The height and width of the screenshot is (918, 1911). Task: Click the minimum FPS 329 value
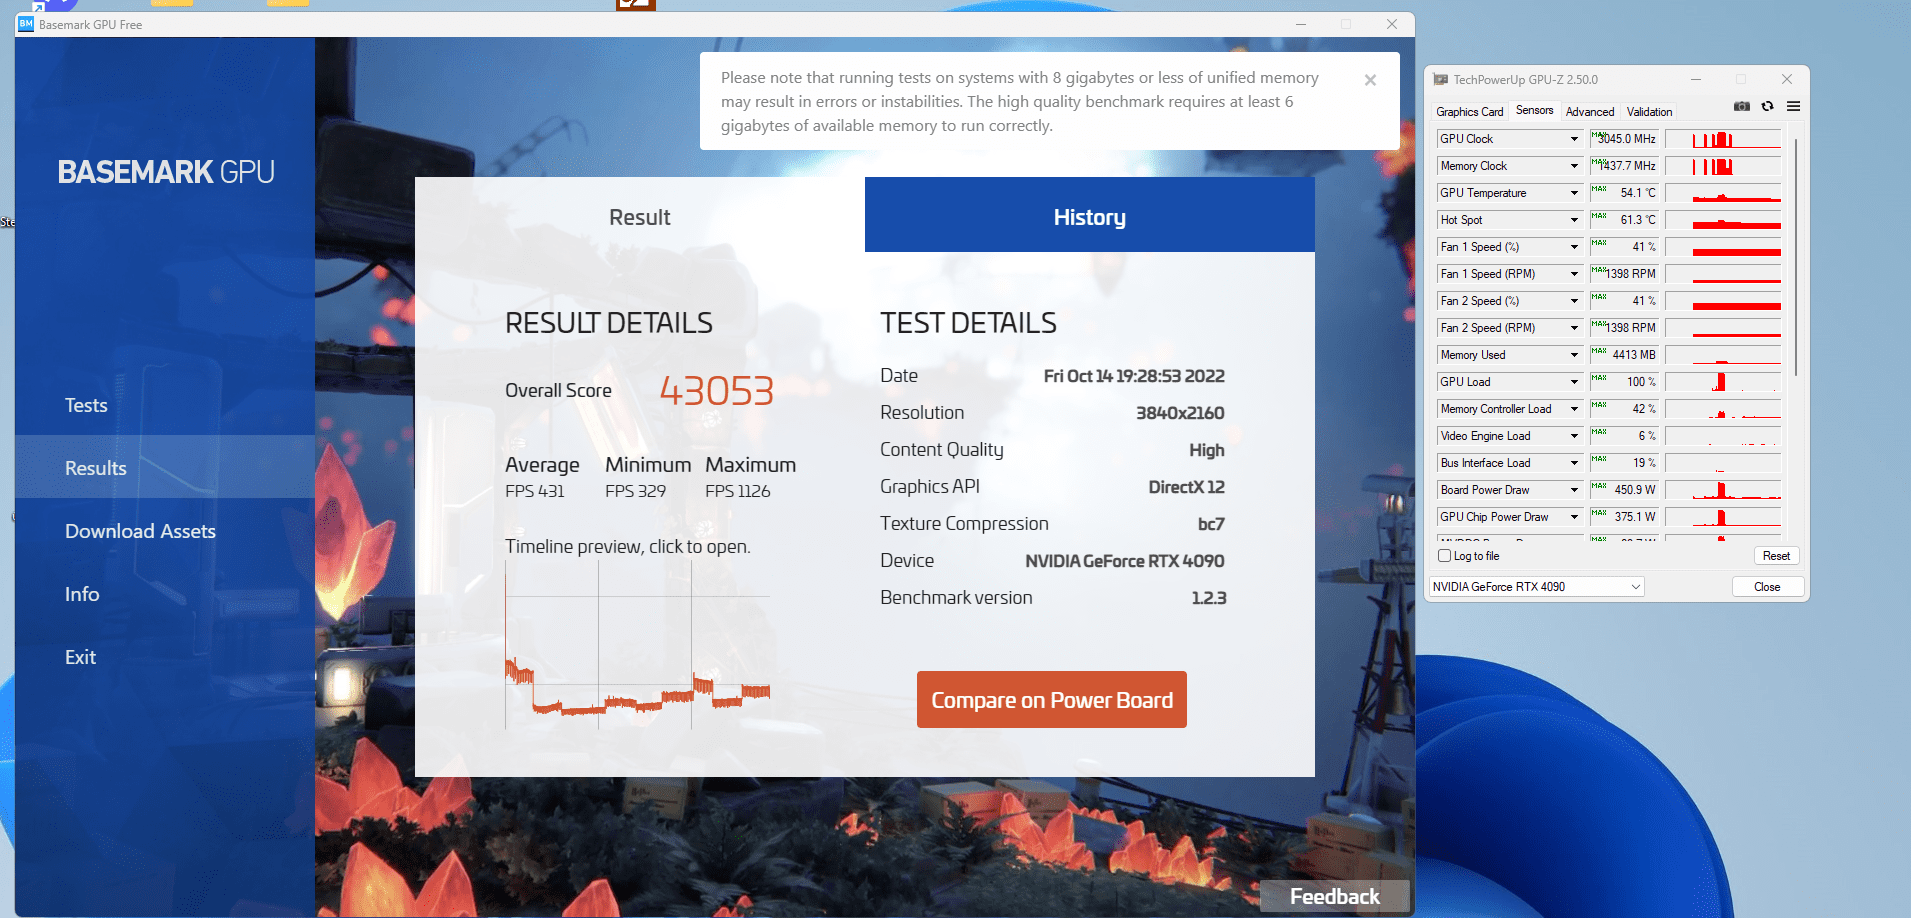(635, 491)
